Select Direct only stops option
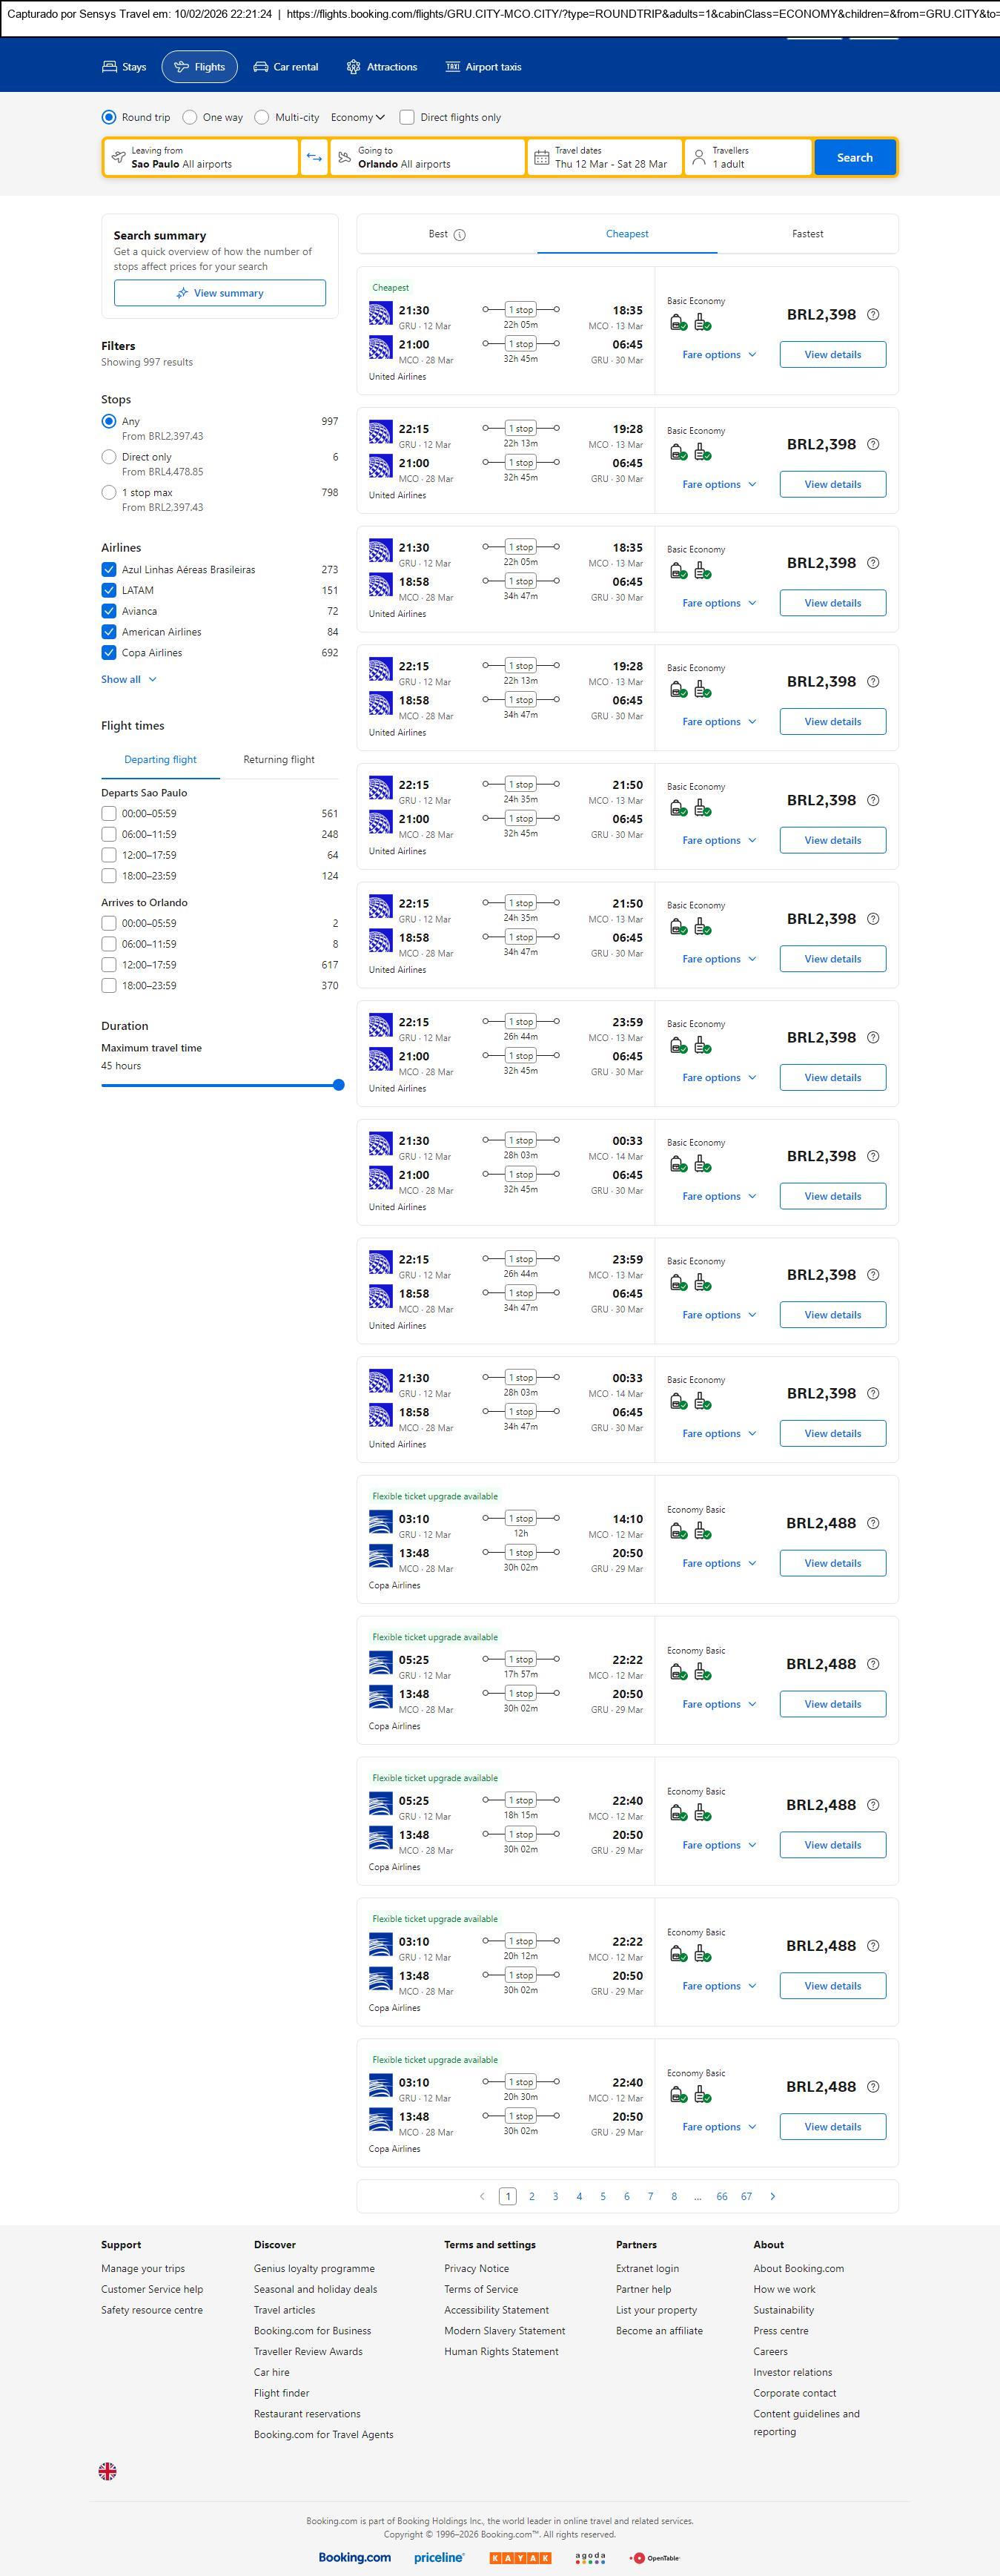This screenshot has height=2576, width=1000. tap(109, 457)
